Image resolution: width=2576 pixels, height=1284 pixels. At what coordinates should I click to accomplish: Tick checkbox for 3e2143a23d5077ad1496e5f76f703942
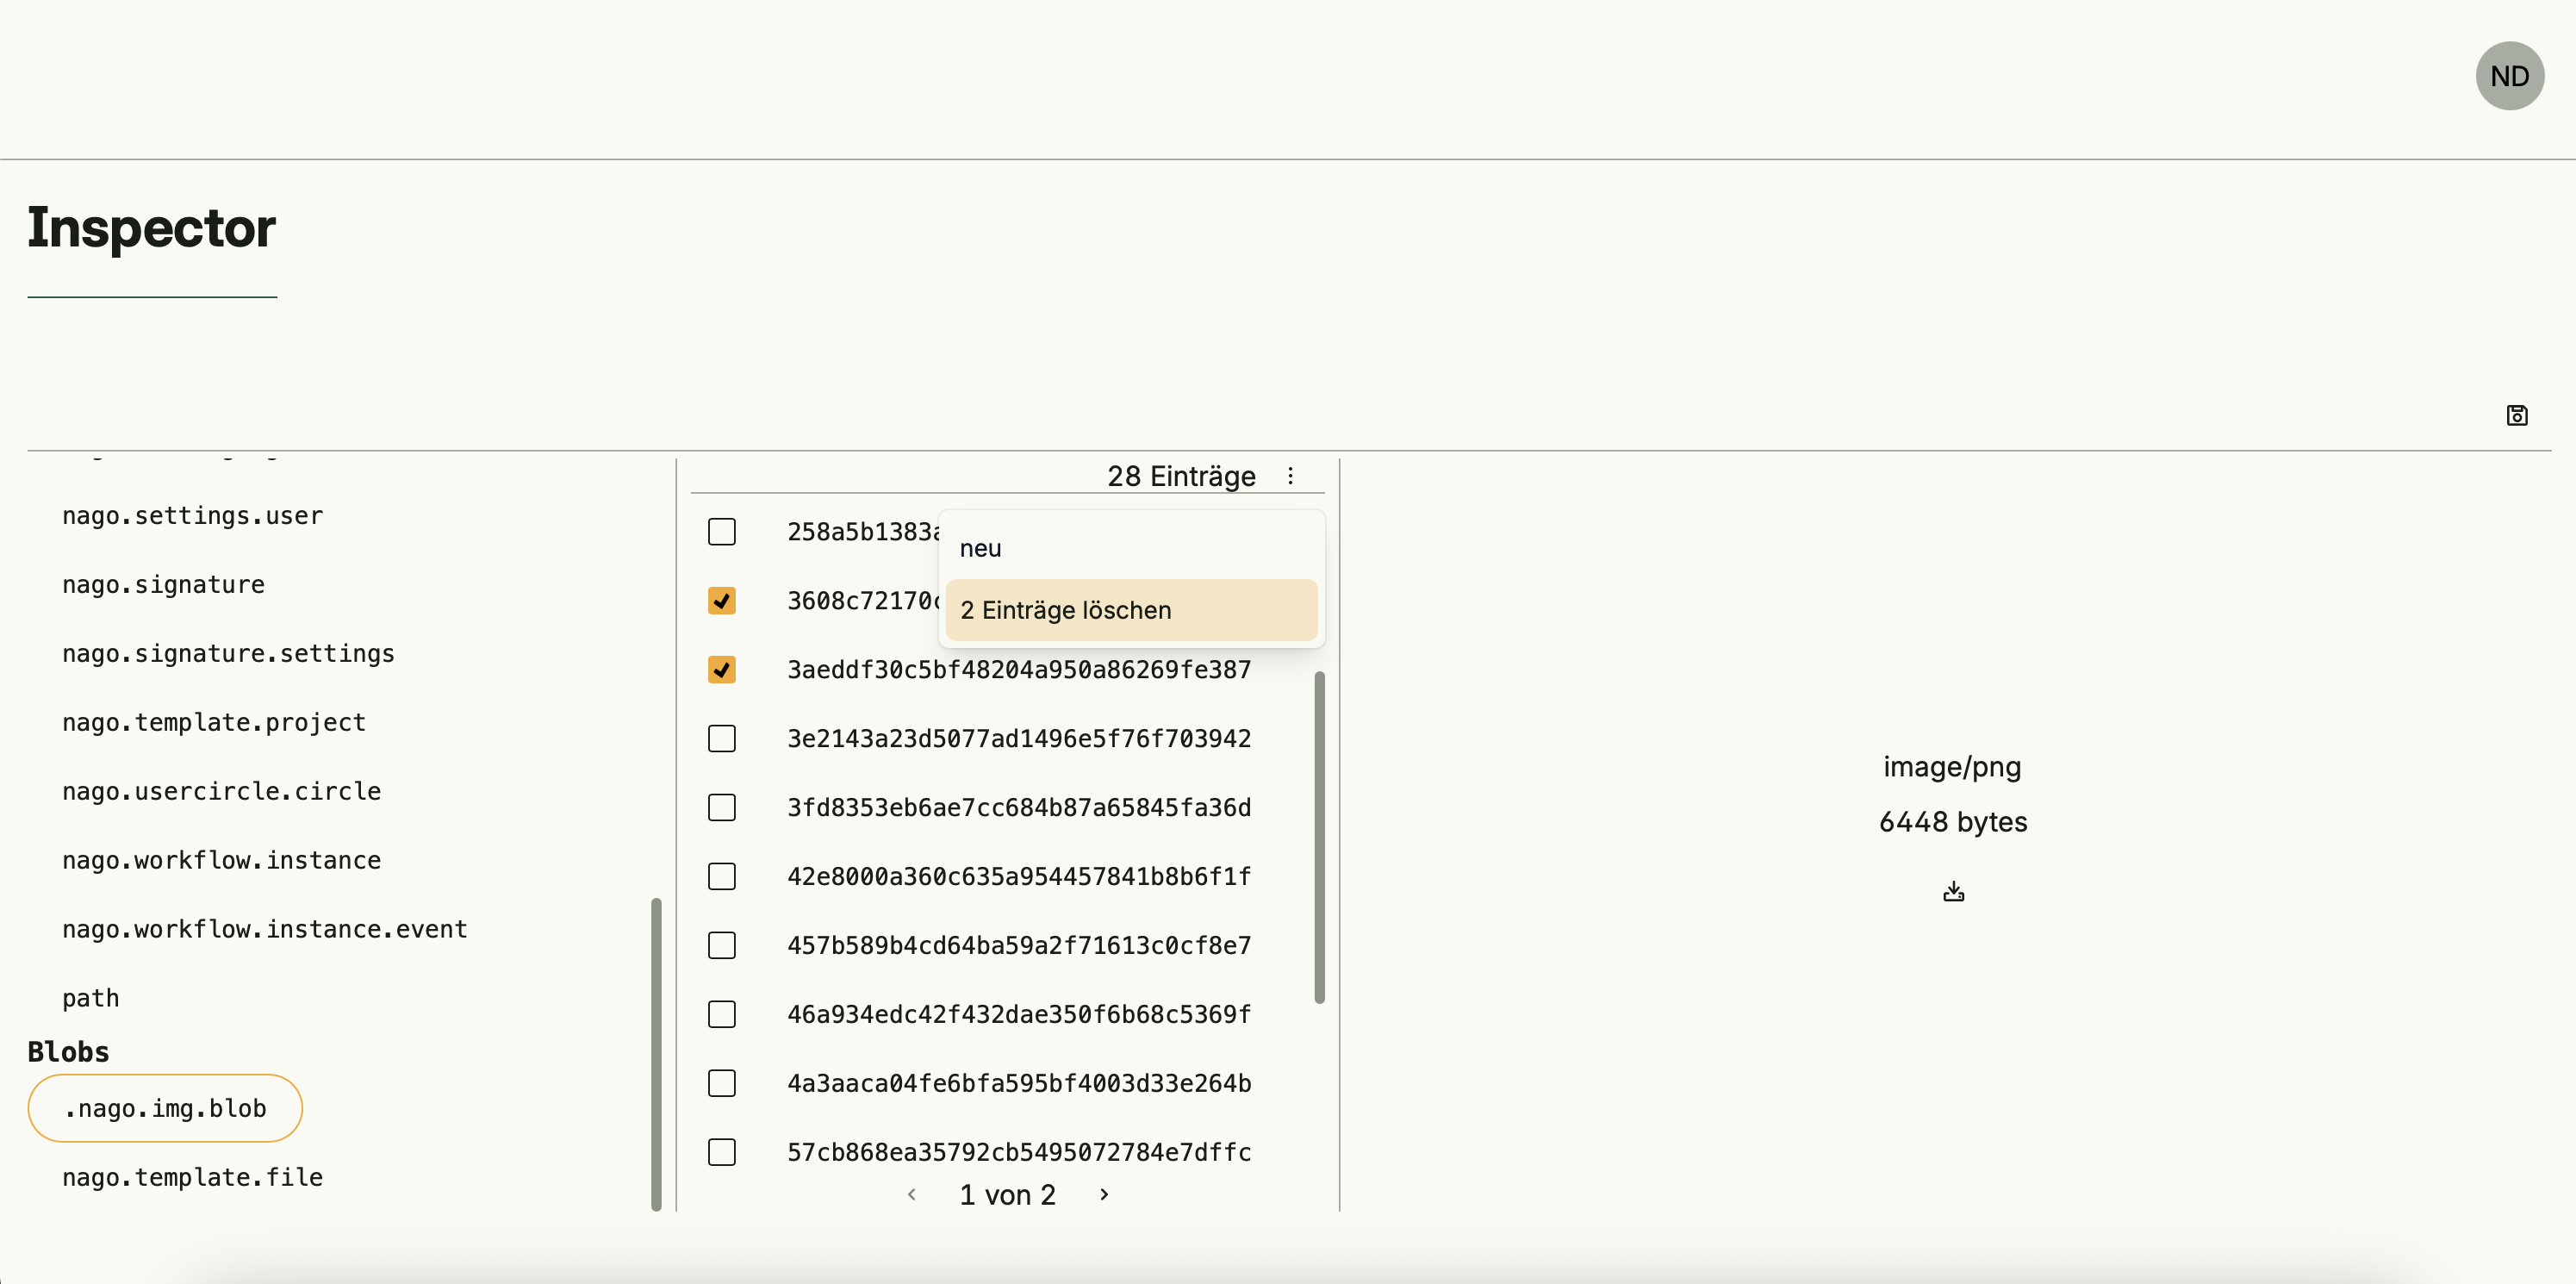[721, 738]
